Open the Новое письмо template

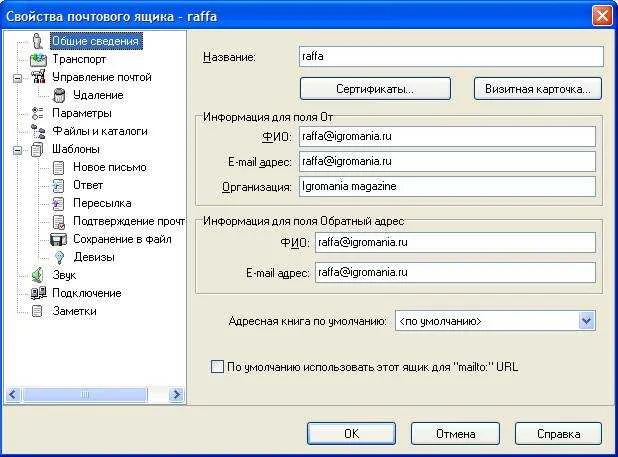[x=110, y=167]
